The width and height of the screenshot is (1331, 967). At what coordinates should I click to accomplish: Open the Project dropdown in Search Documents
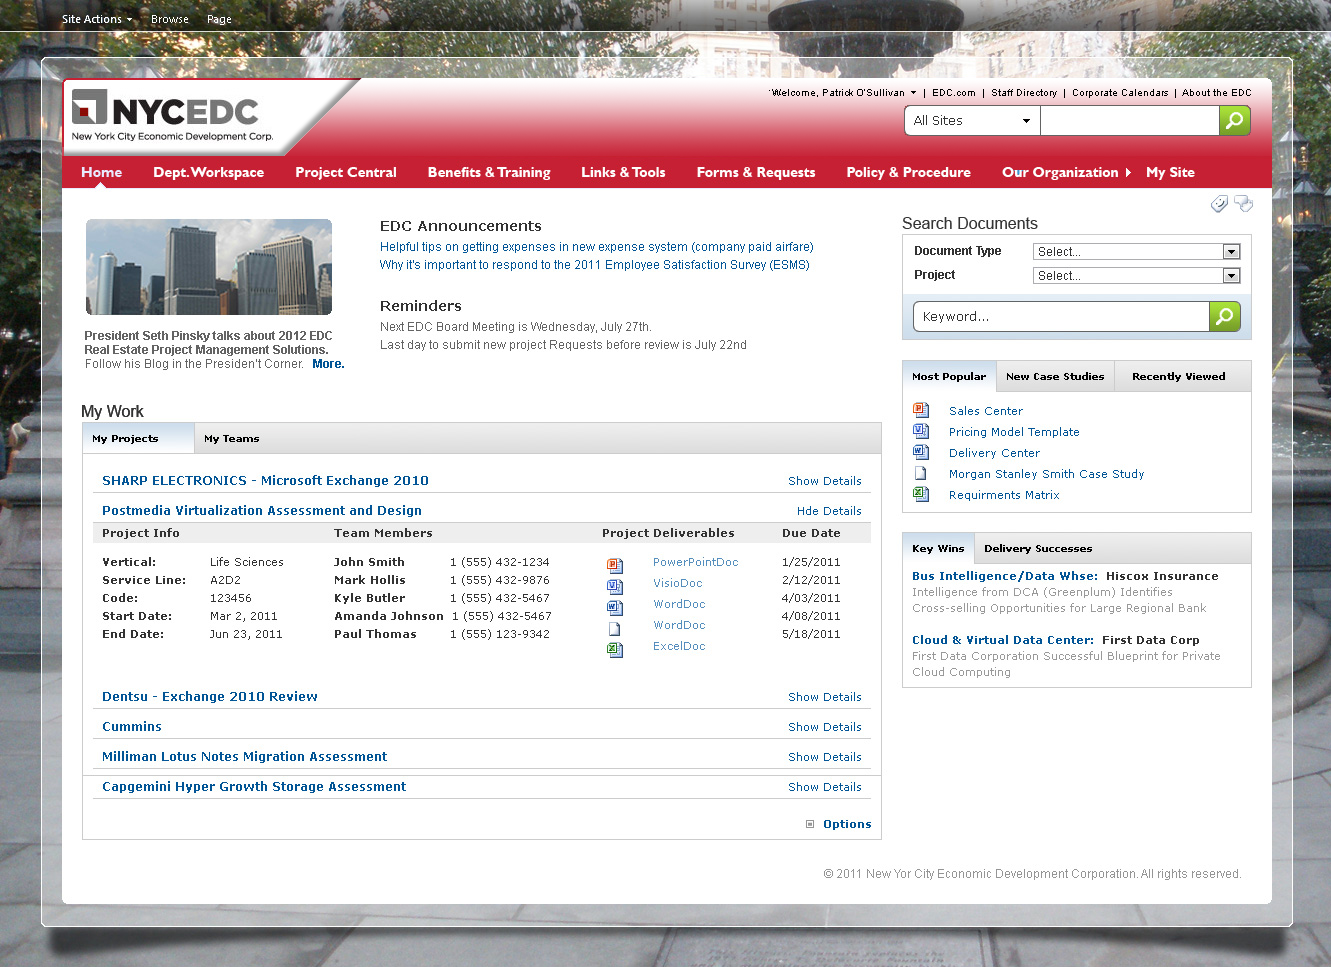point(1136,276)
